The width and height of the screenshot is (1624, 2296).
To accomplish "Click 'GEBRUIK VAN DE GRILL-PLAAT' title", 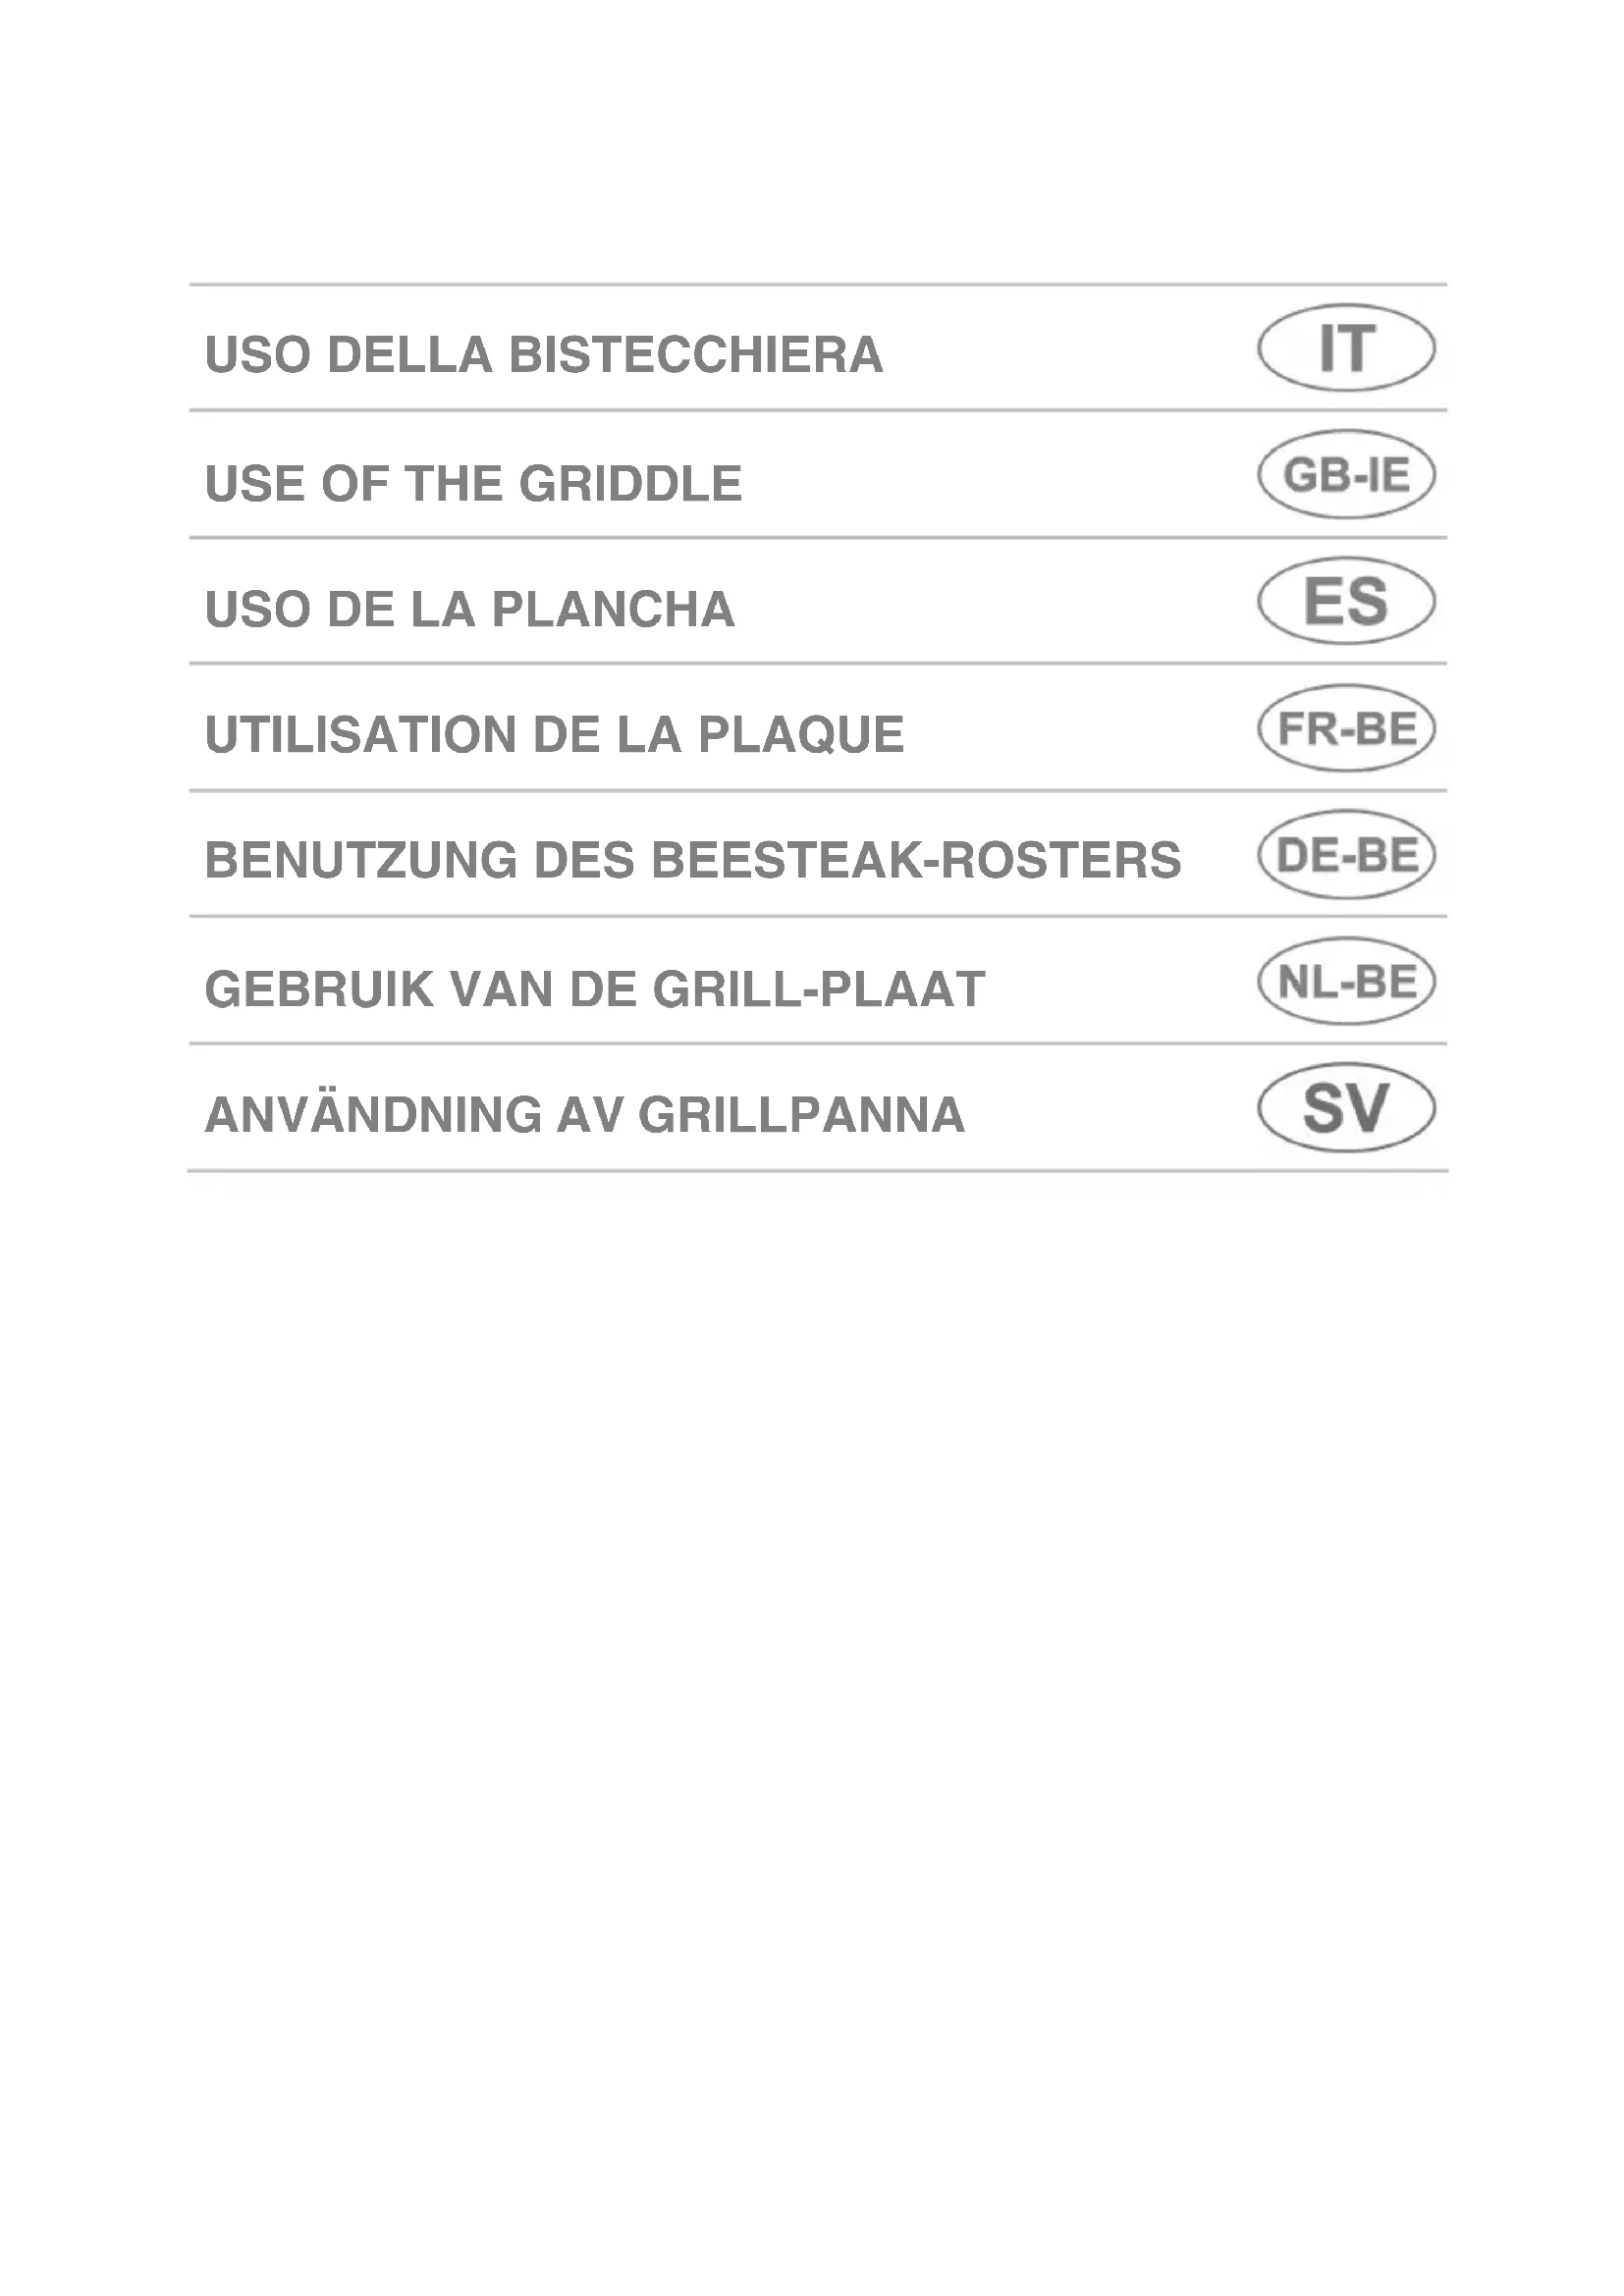I will coord(594,990).
